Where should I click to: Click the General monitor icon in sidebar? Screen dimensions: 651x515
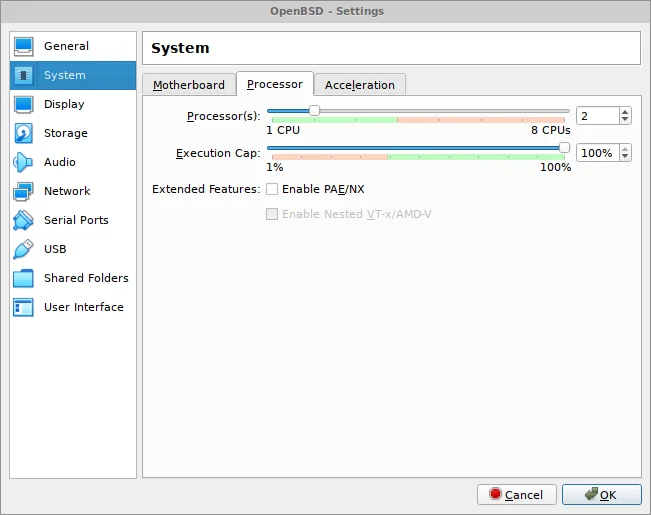click(x=24, y=47)
